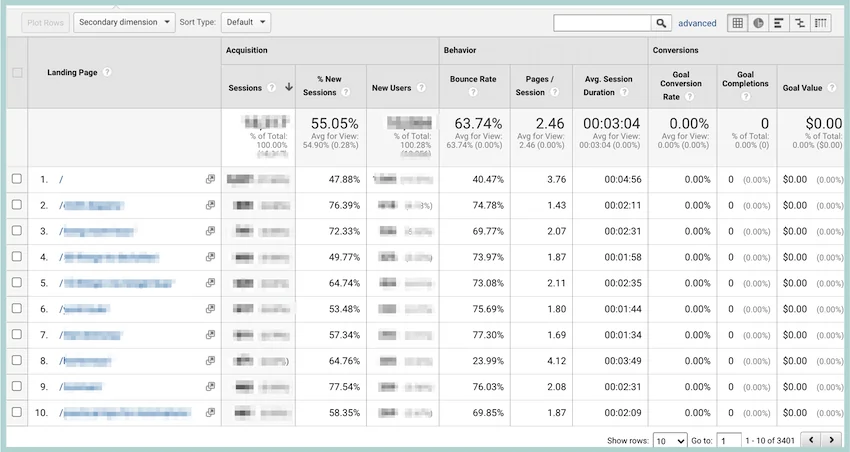Screen dimensions: 850x452
Task: Show help for Bounce Rate metric
Action: click(x=473, y=92)
